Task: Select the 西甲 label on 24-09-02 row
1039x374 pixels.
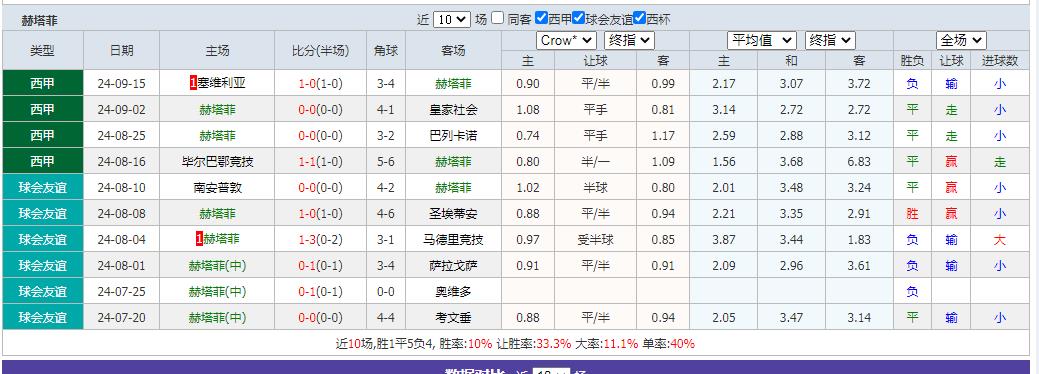Action: pos(43,109)
